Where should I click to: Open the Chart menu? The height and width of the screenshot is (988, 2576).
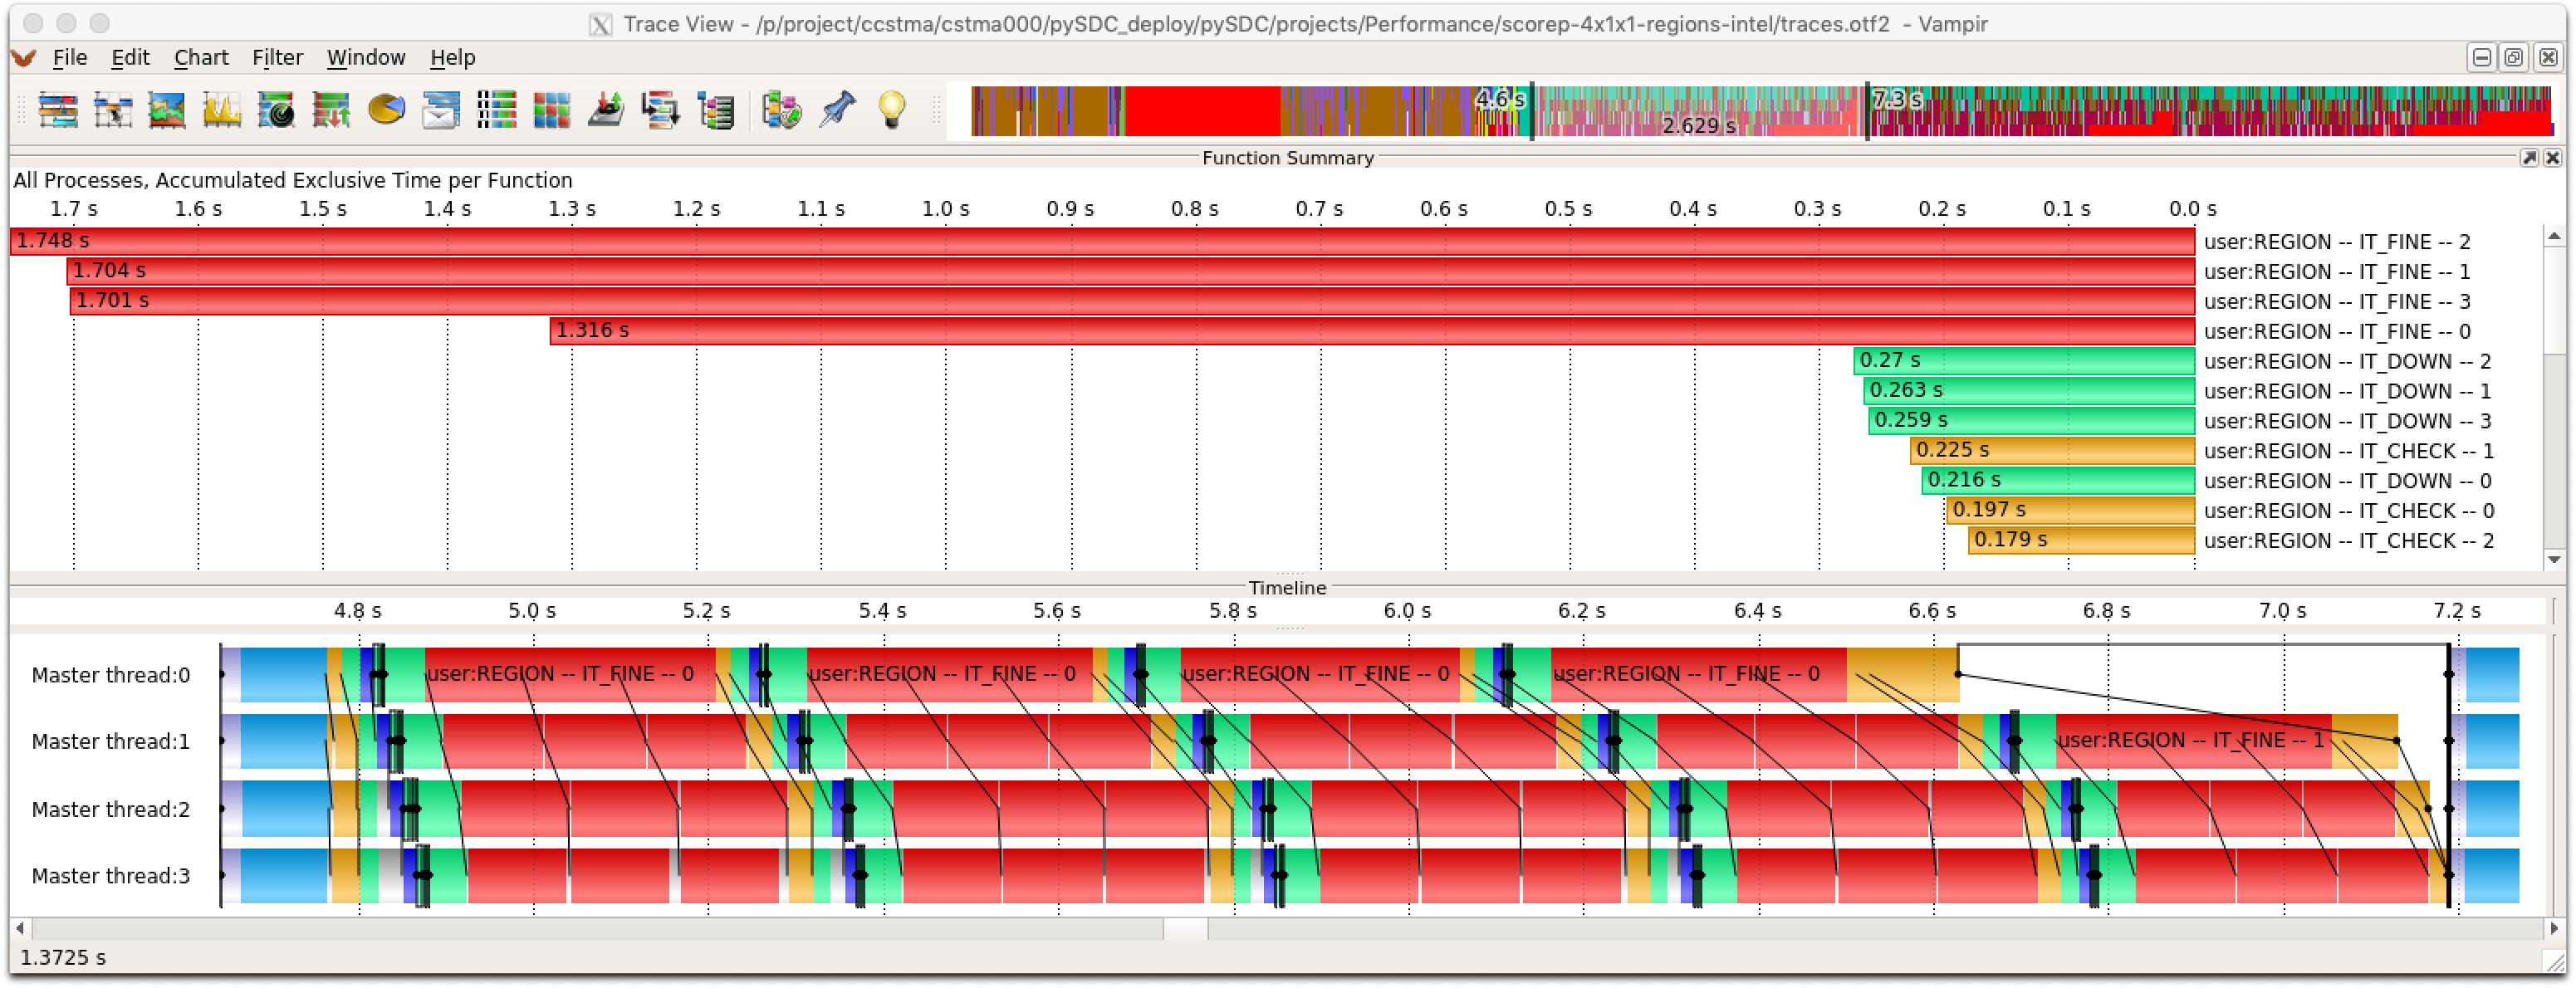coord(201,58)
